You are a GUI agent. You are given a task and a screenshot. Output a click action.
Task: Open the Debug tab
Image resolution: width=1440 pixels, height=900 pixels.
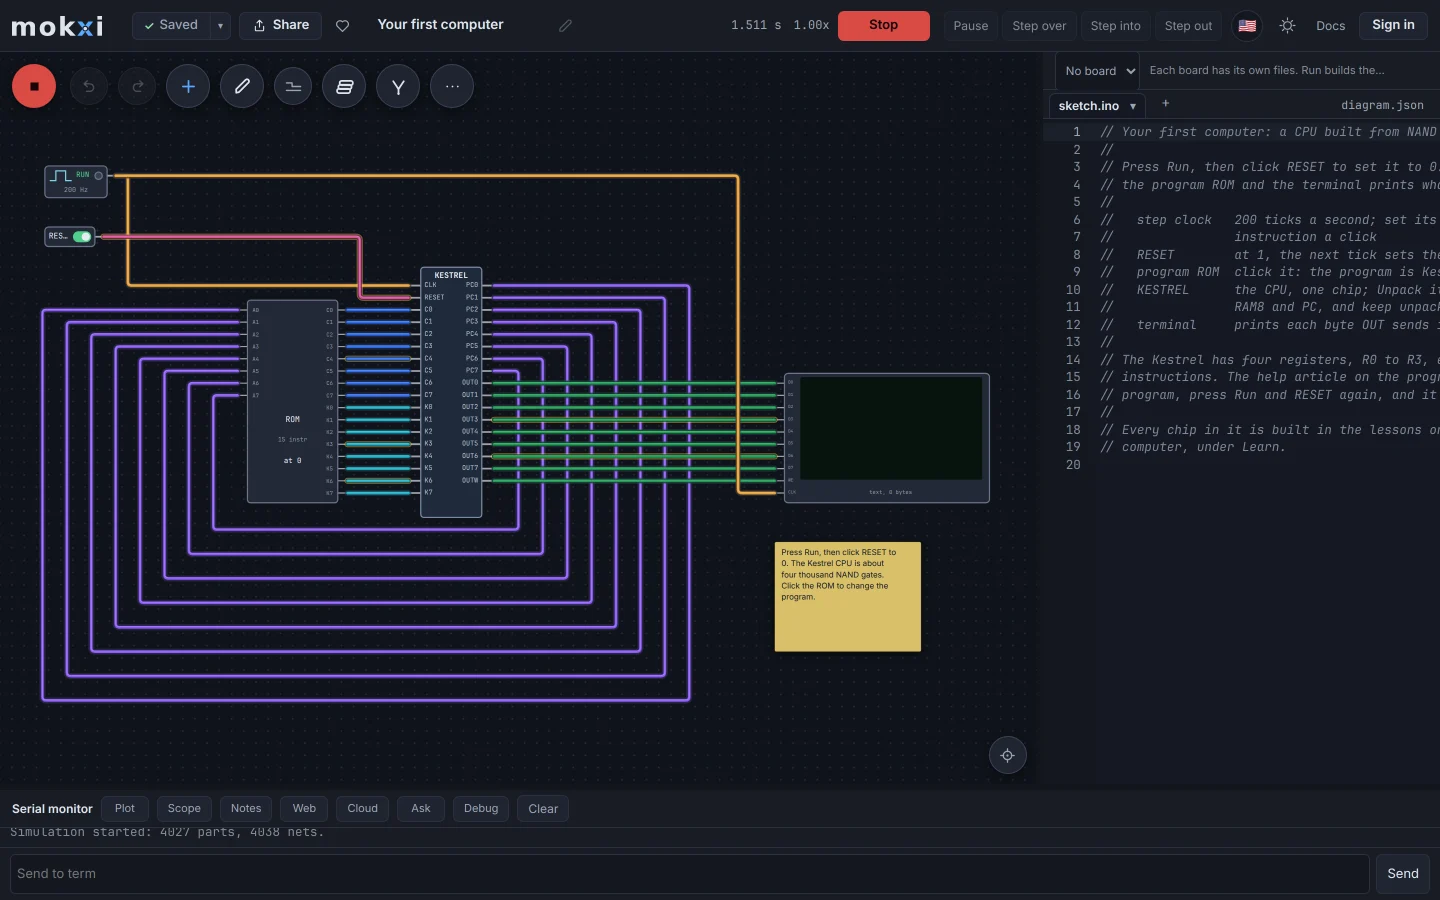481,809
